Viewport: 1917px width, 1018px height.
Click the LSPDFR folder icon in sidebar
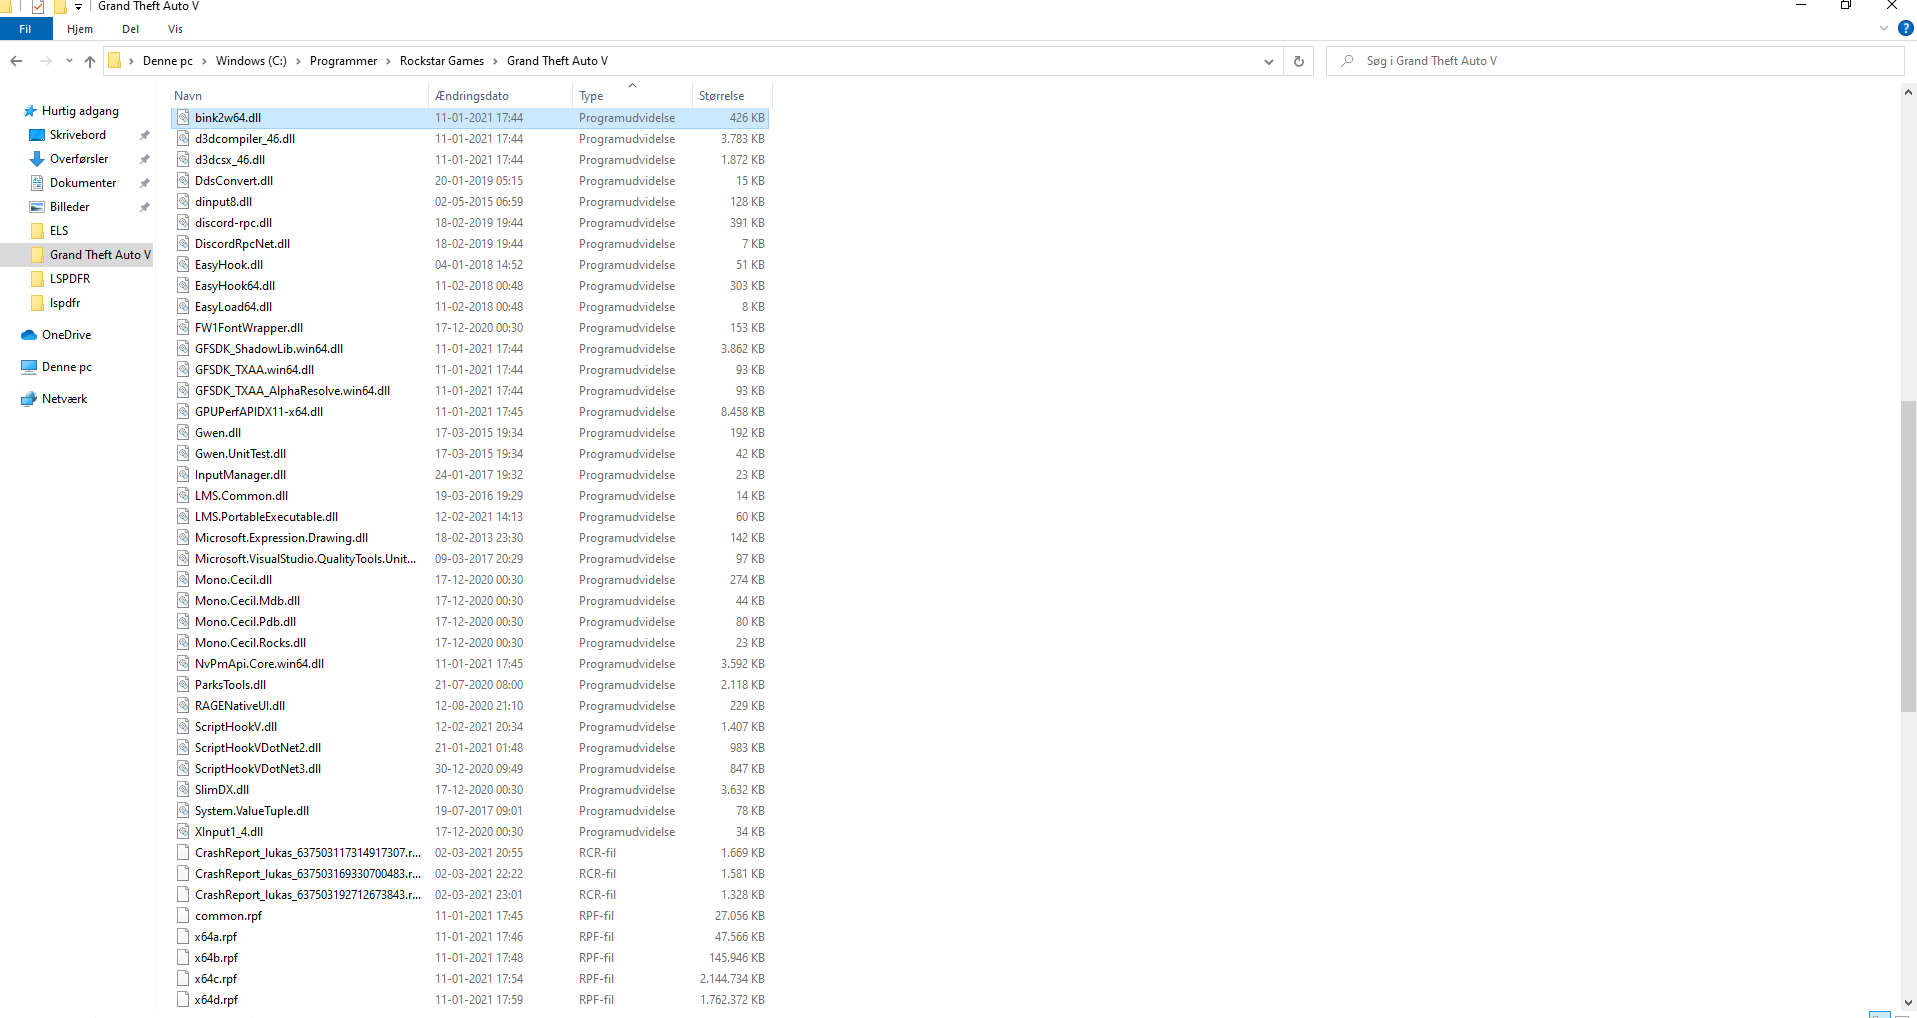pos(38,279)
